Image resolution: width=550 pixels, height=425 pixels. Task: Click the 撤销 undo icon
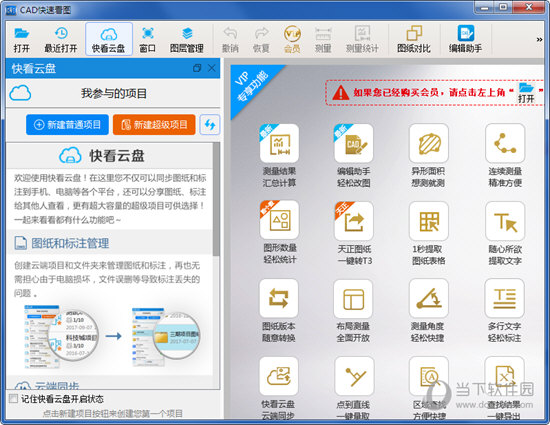pos(230,40)
